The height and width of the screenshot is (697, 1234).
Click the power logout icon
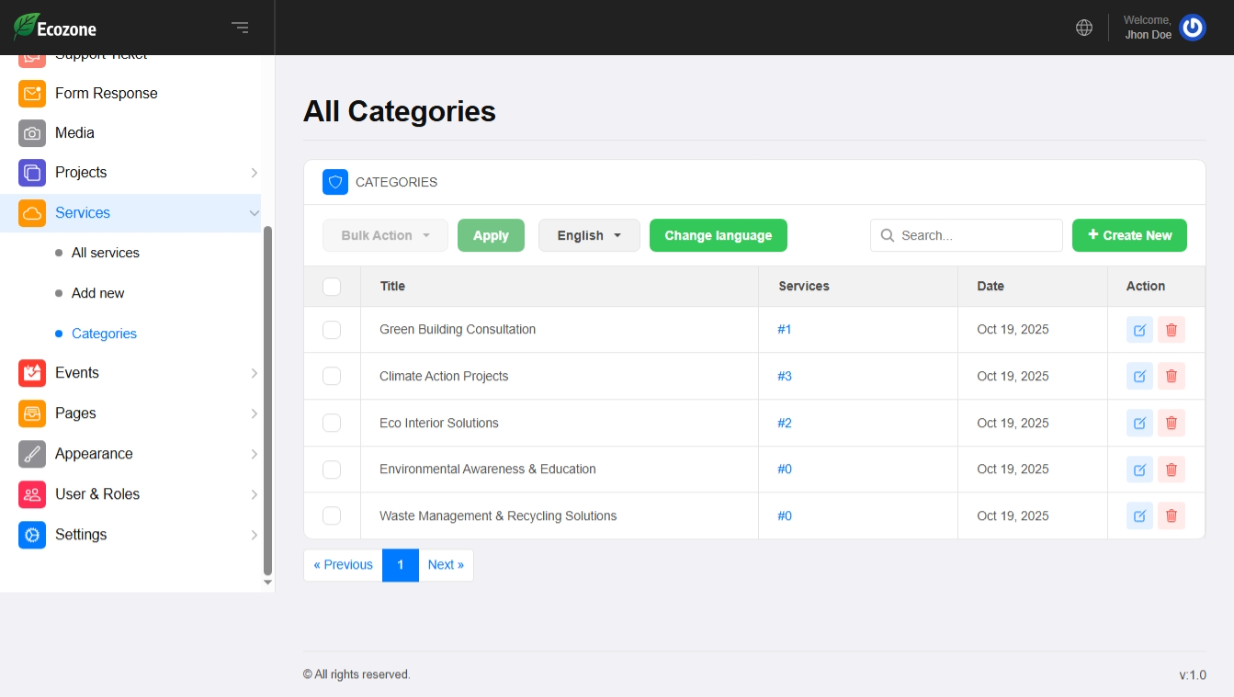pyautogui.click(x=1192, y=28)
